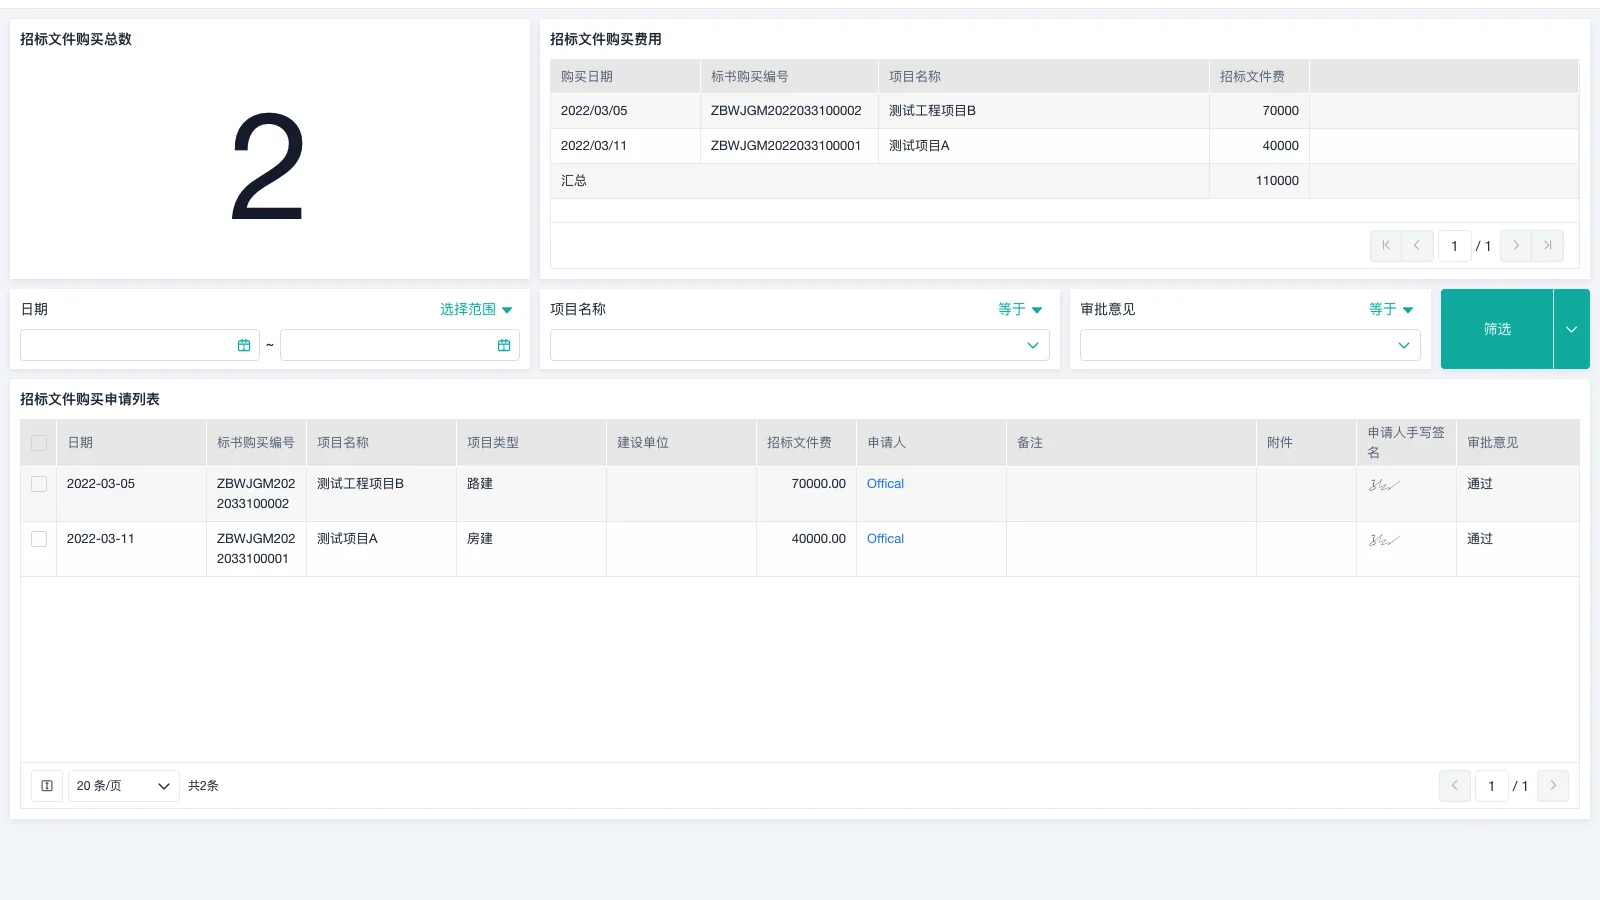The height and width of the screenshot is (900, 1600).
Task: Open 等于 operator dropdown for 项目名称
Action: (x=1020, y=310)
